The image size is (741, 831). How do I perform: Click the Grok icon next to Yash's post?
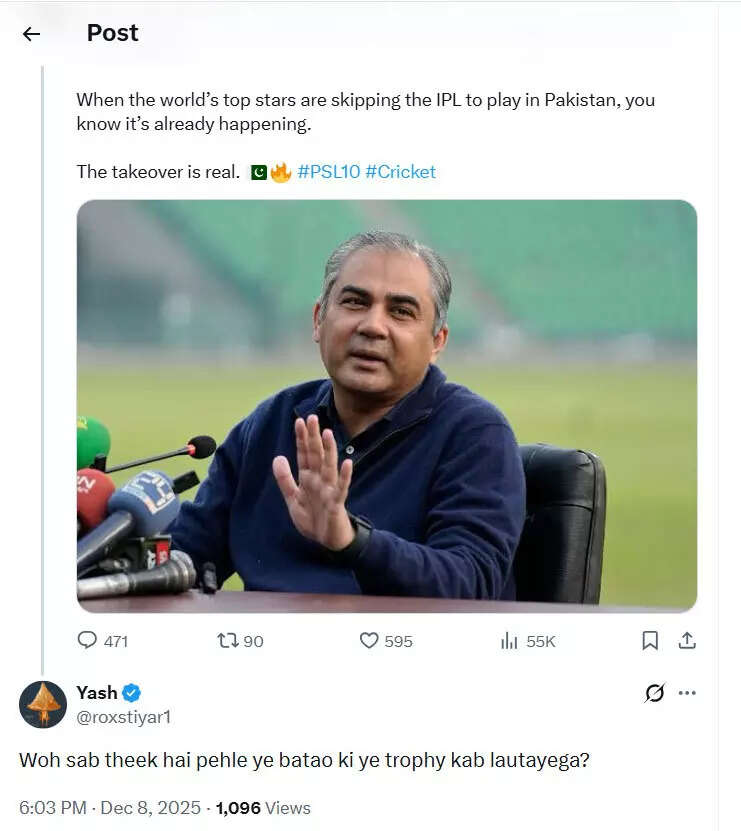point(655,693)
